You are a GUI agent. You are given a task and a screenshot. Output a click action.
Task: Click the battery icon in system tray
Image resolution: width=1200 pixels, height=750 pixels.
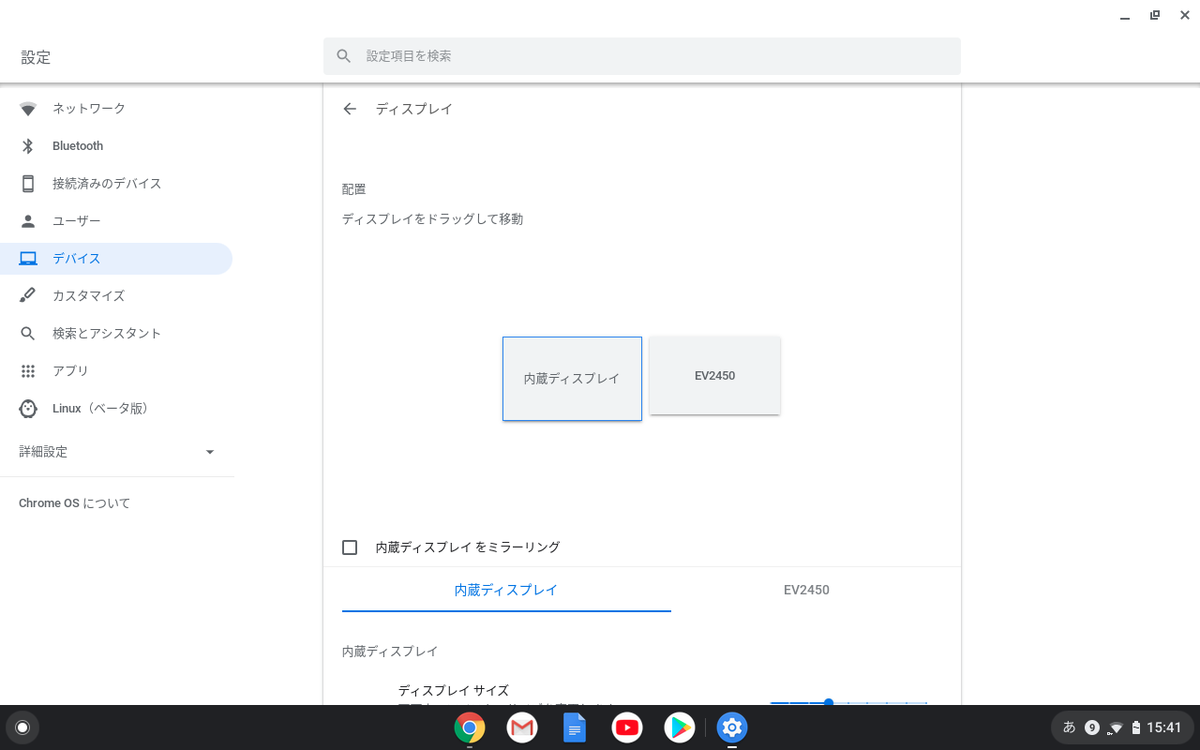1136,727
